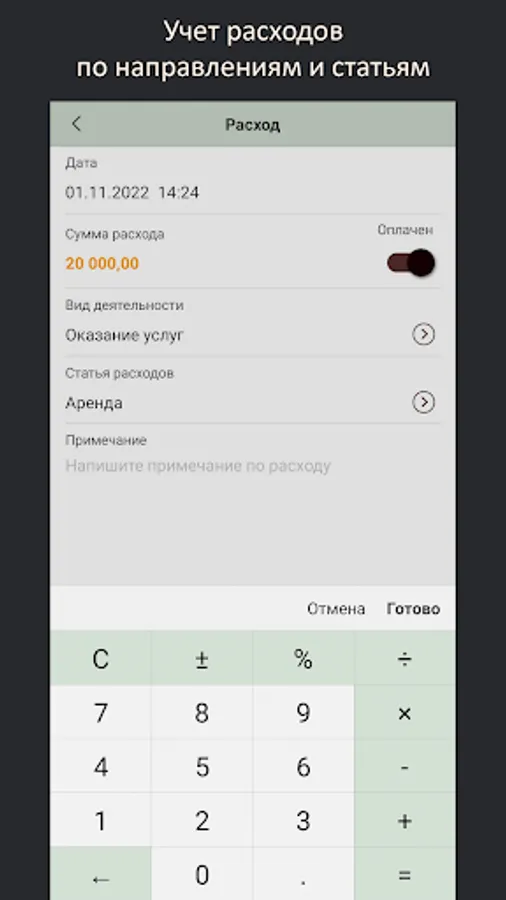
Task: Tap the digit 5 key
Action: click(x=202, y=767)
